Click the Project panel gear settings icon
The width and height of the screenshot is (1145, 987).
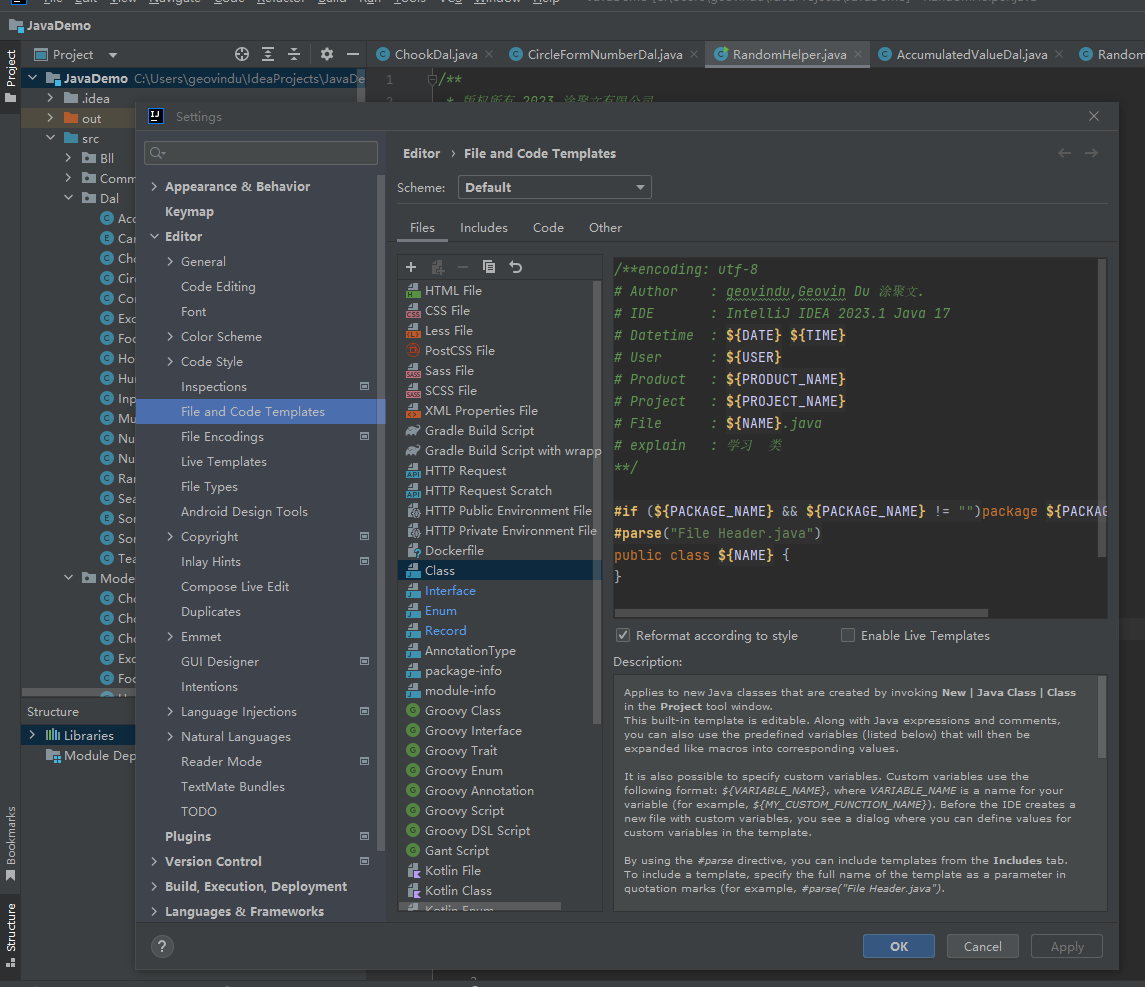(327, 54)
